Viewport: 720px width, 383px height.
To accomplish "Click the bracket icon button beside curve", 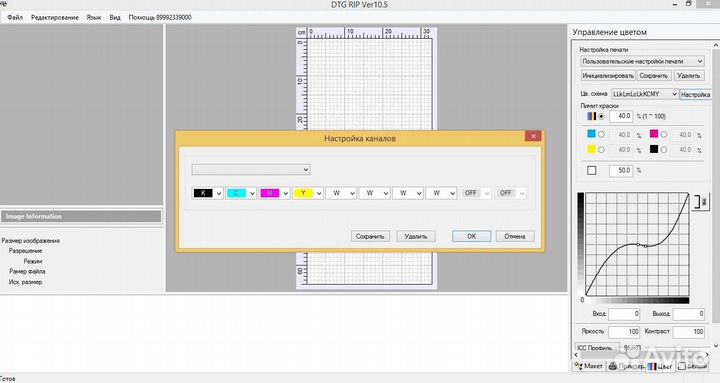I will [x=701, y=202].
